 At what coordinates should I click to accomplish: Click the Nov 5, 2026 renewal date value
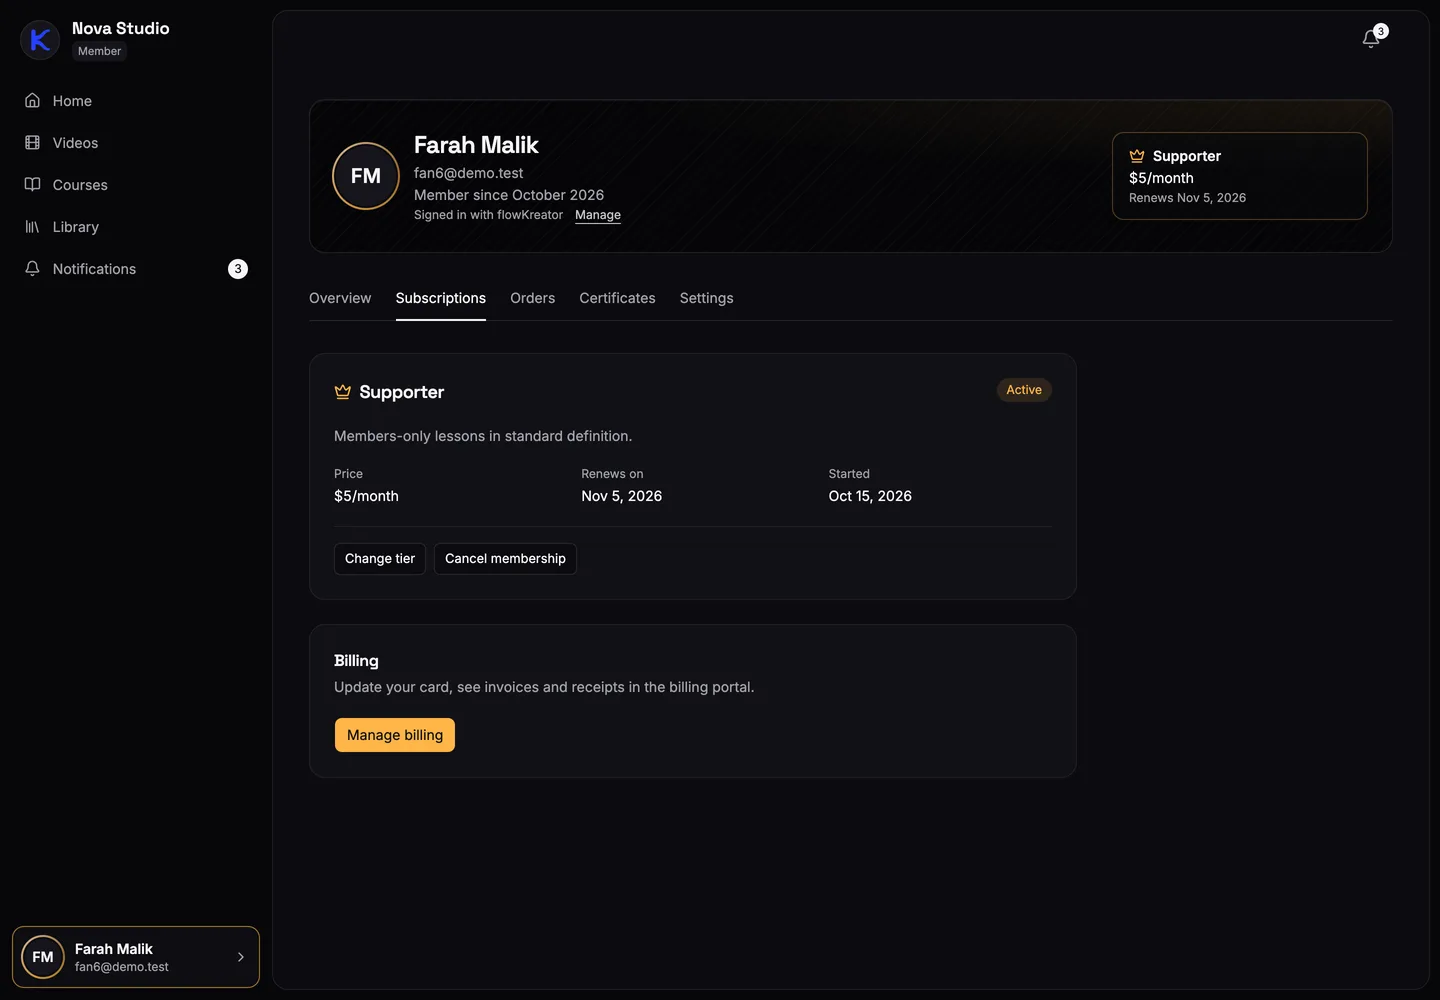click(622, 496)
